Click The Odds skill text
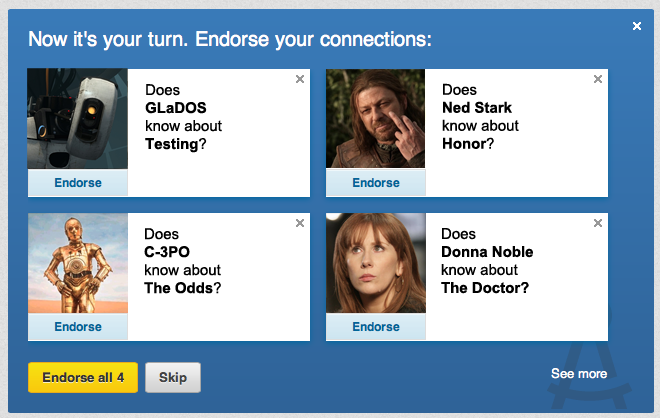660x418 pixels. 178,288
